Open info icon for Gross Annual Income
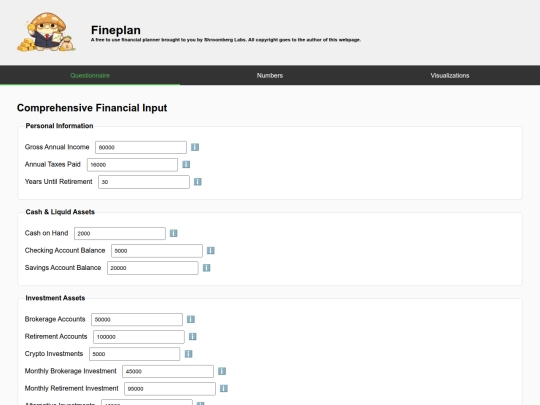This screenshot has height=405, width=540. click(x=195, y=147)
